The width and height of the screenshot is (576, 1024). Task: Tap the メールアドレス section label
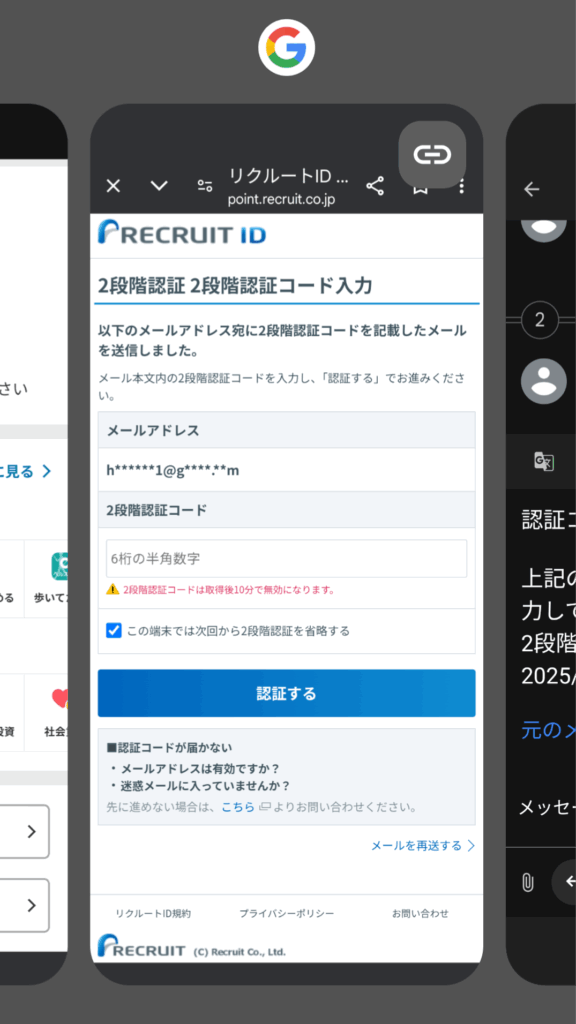point(153,430)
